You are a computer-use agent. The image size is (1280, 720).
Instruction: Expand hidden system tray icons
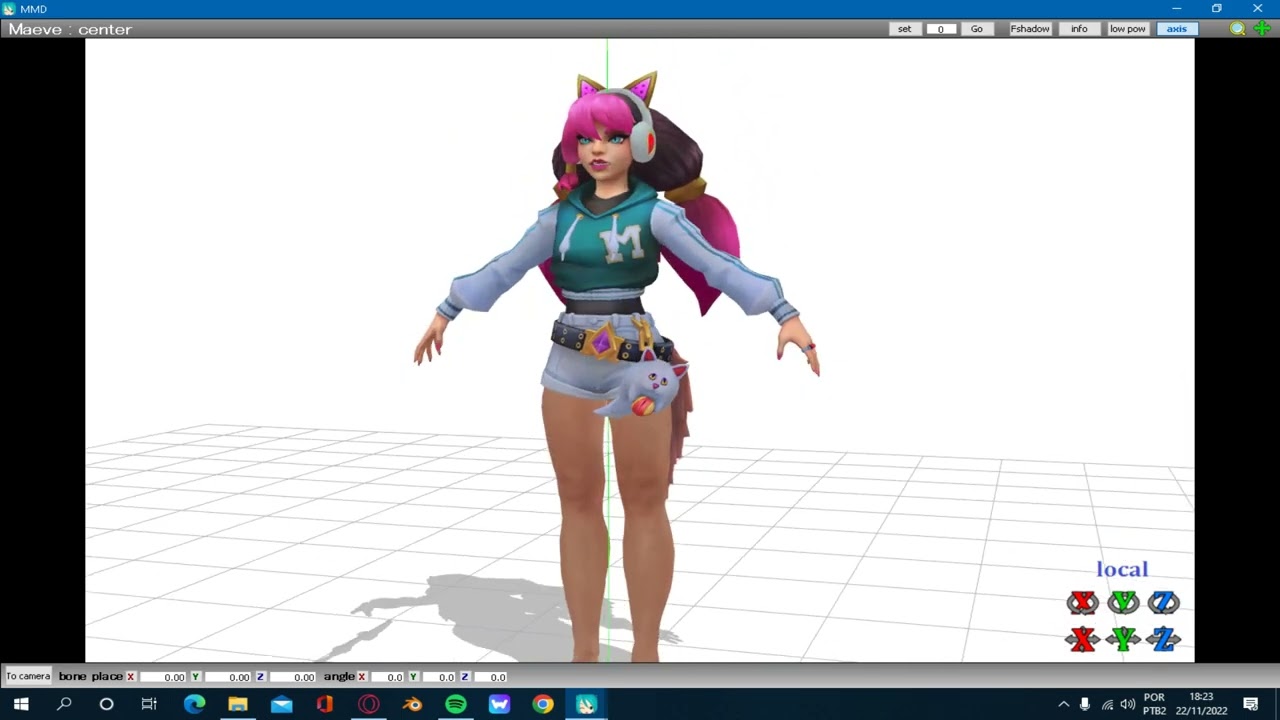1064,705
